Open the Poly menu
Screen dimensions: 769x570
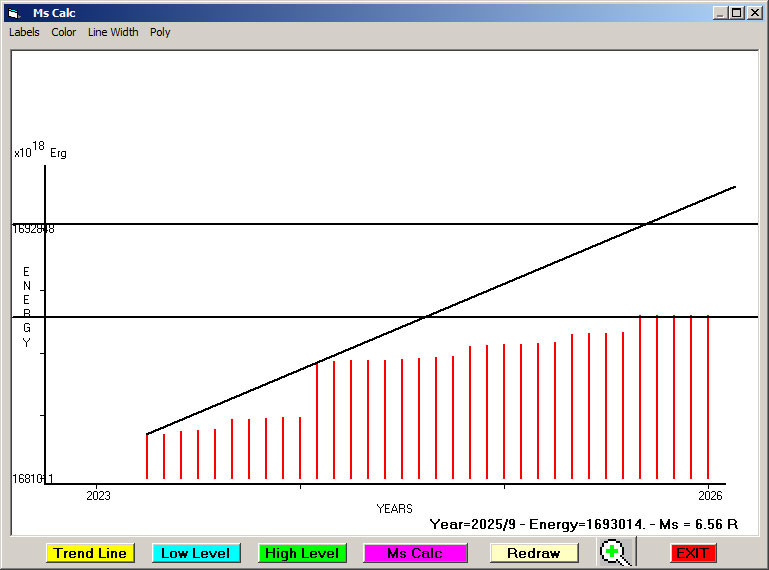tap(160, 32)
